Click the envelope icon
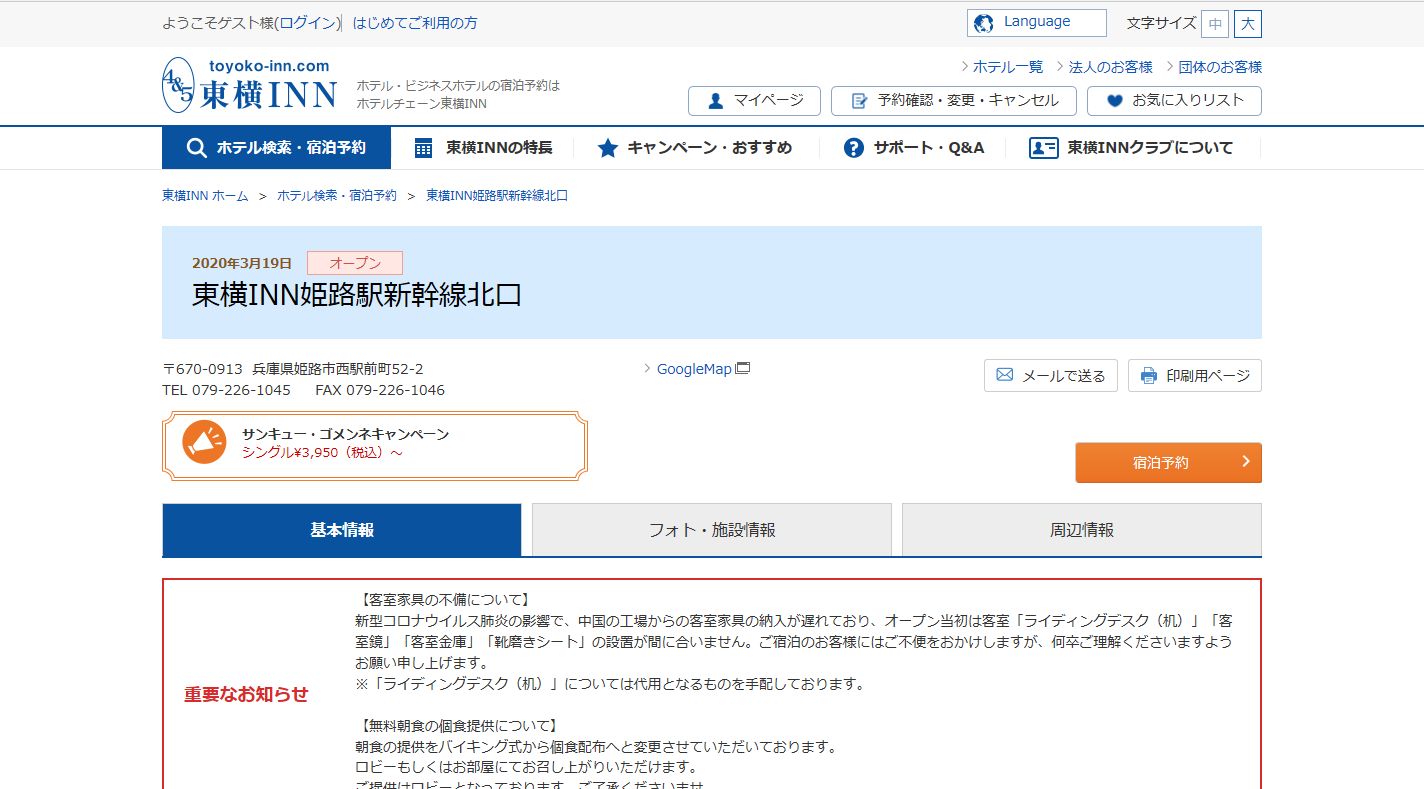Viewport: 1424px width, 789px height. click(1005, 376)
